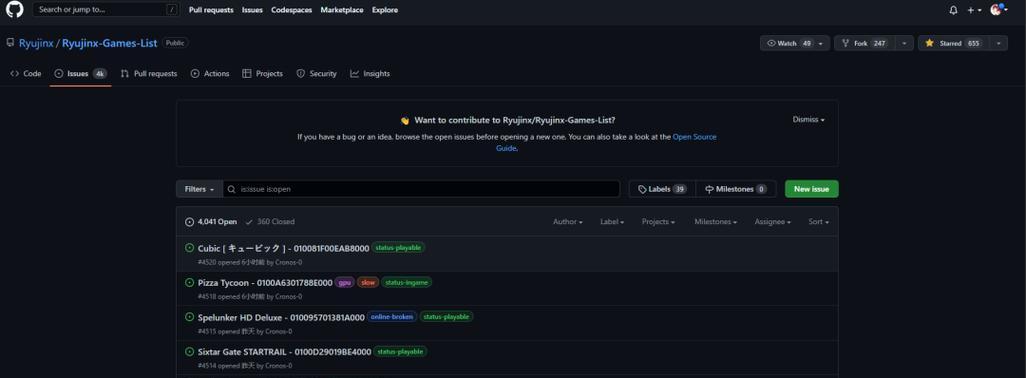Switch to the repository Pull requests tab
Screen dimensions: 1026x378
(149, 74)
